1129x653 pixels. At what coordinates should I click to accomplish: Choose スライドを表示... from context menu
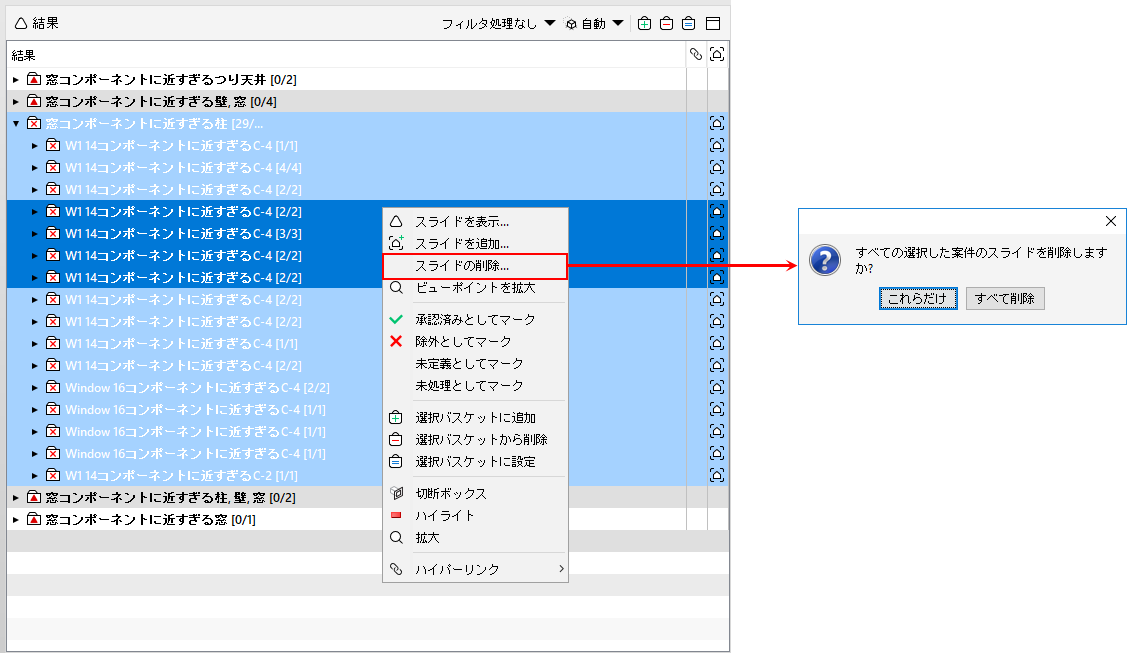click(x=475, y=222)
